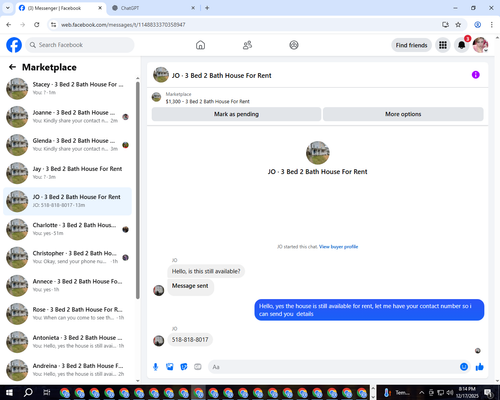The width and height of the screenshot is (500, 400).
Task: Open the tab search dropdown arrow
Action: pos(7,8)
